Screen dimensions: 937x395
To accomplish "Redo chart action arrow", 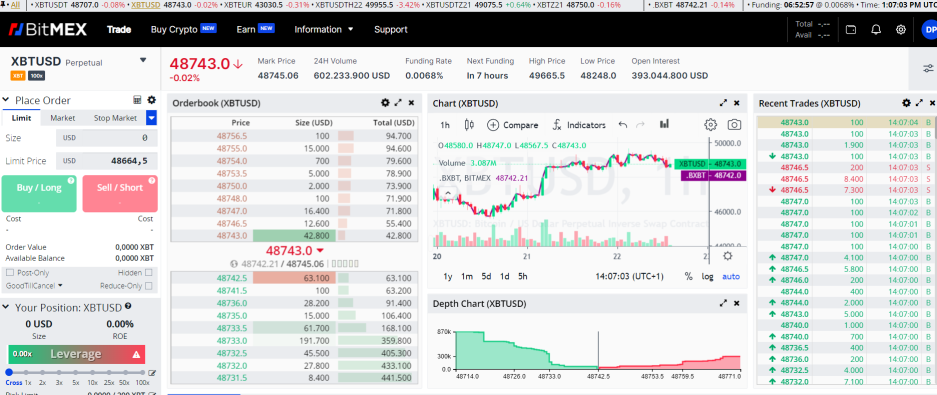I will (641, 125).
